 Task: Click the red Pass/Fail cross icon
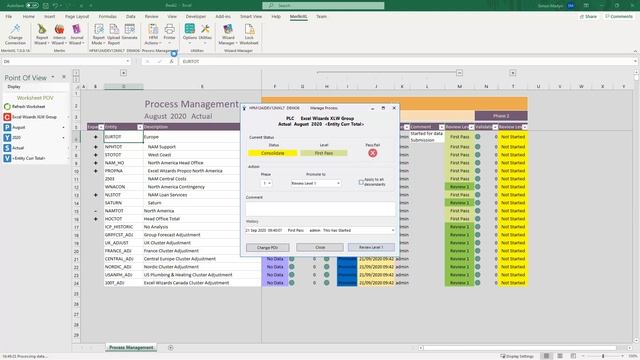click(x=373, y=153)
